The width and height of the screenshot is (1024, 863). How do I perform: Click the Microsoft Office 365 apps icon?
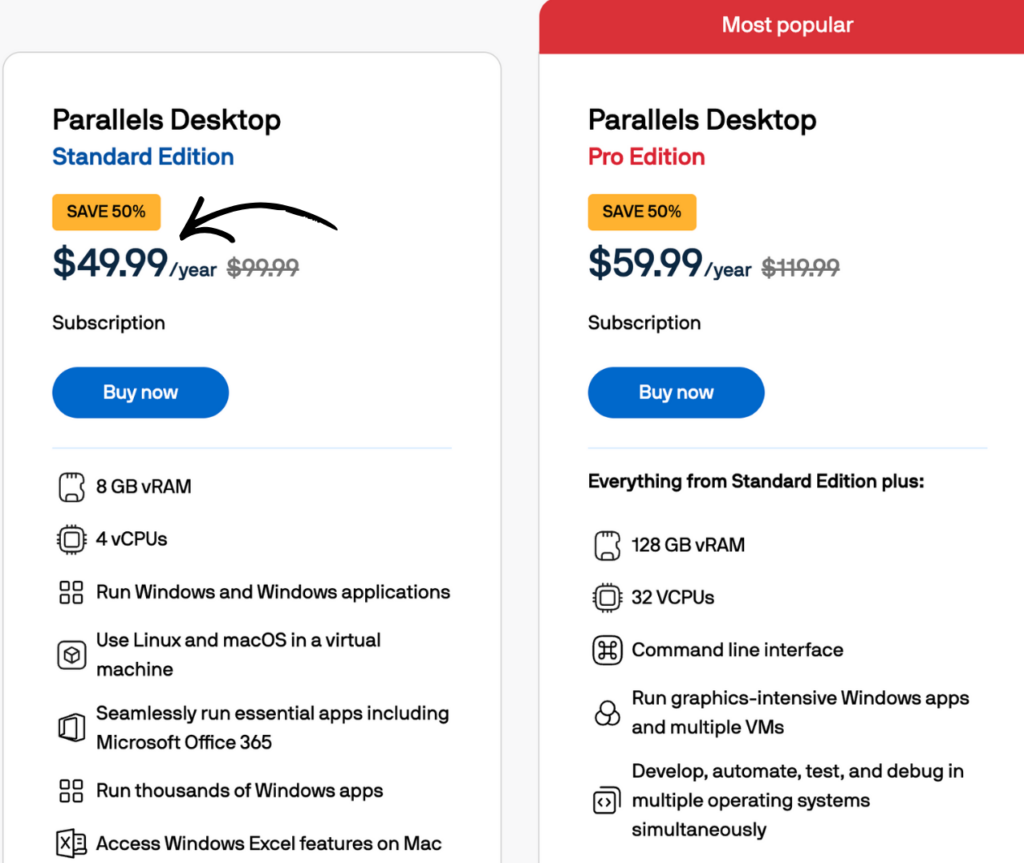pos(70,728)
